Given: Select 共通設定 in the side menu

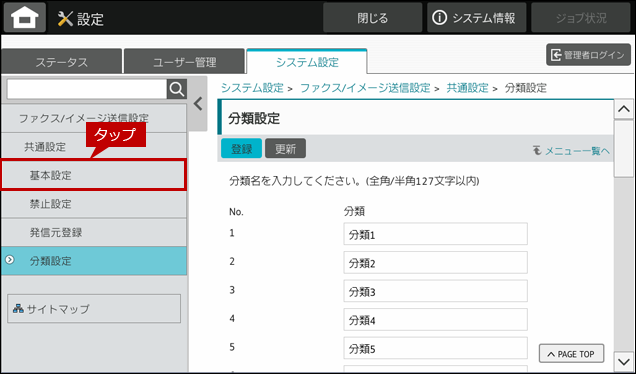Looking at the screenshot, I should (94, 146).
